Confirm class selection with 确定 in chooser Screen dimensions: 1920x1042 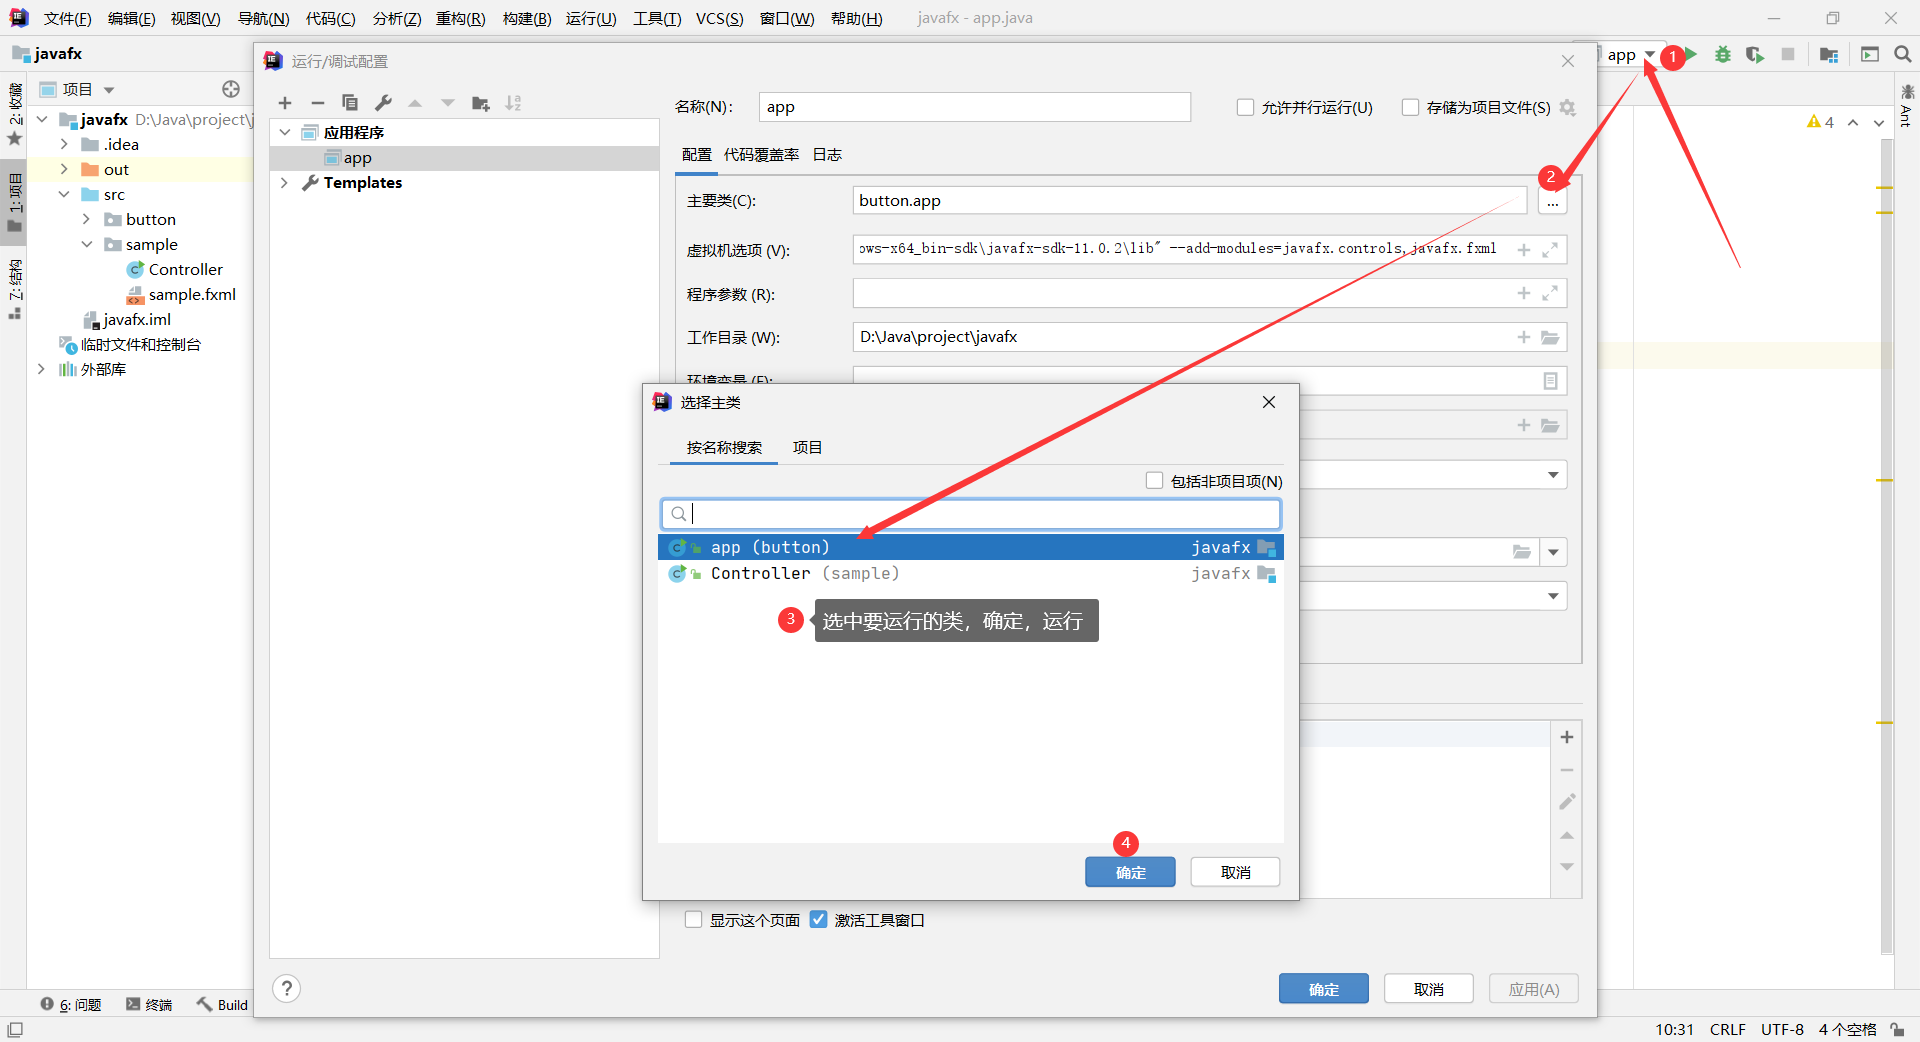tap(1130, 872)
